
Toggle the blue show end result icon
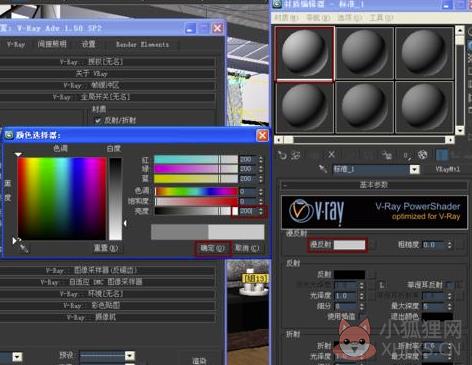442,155
